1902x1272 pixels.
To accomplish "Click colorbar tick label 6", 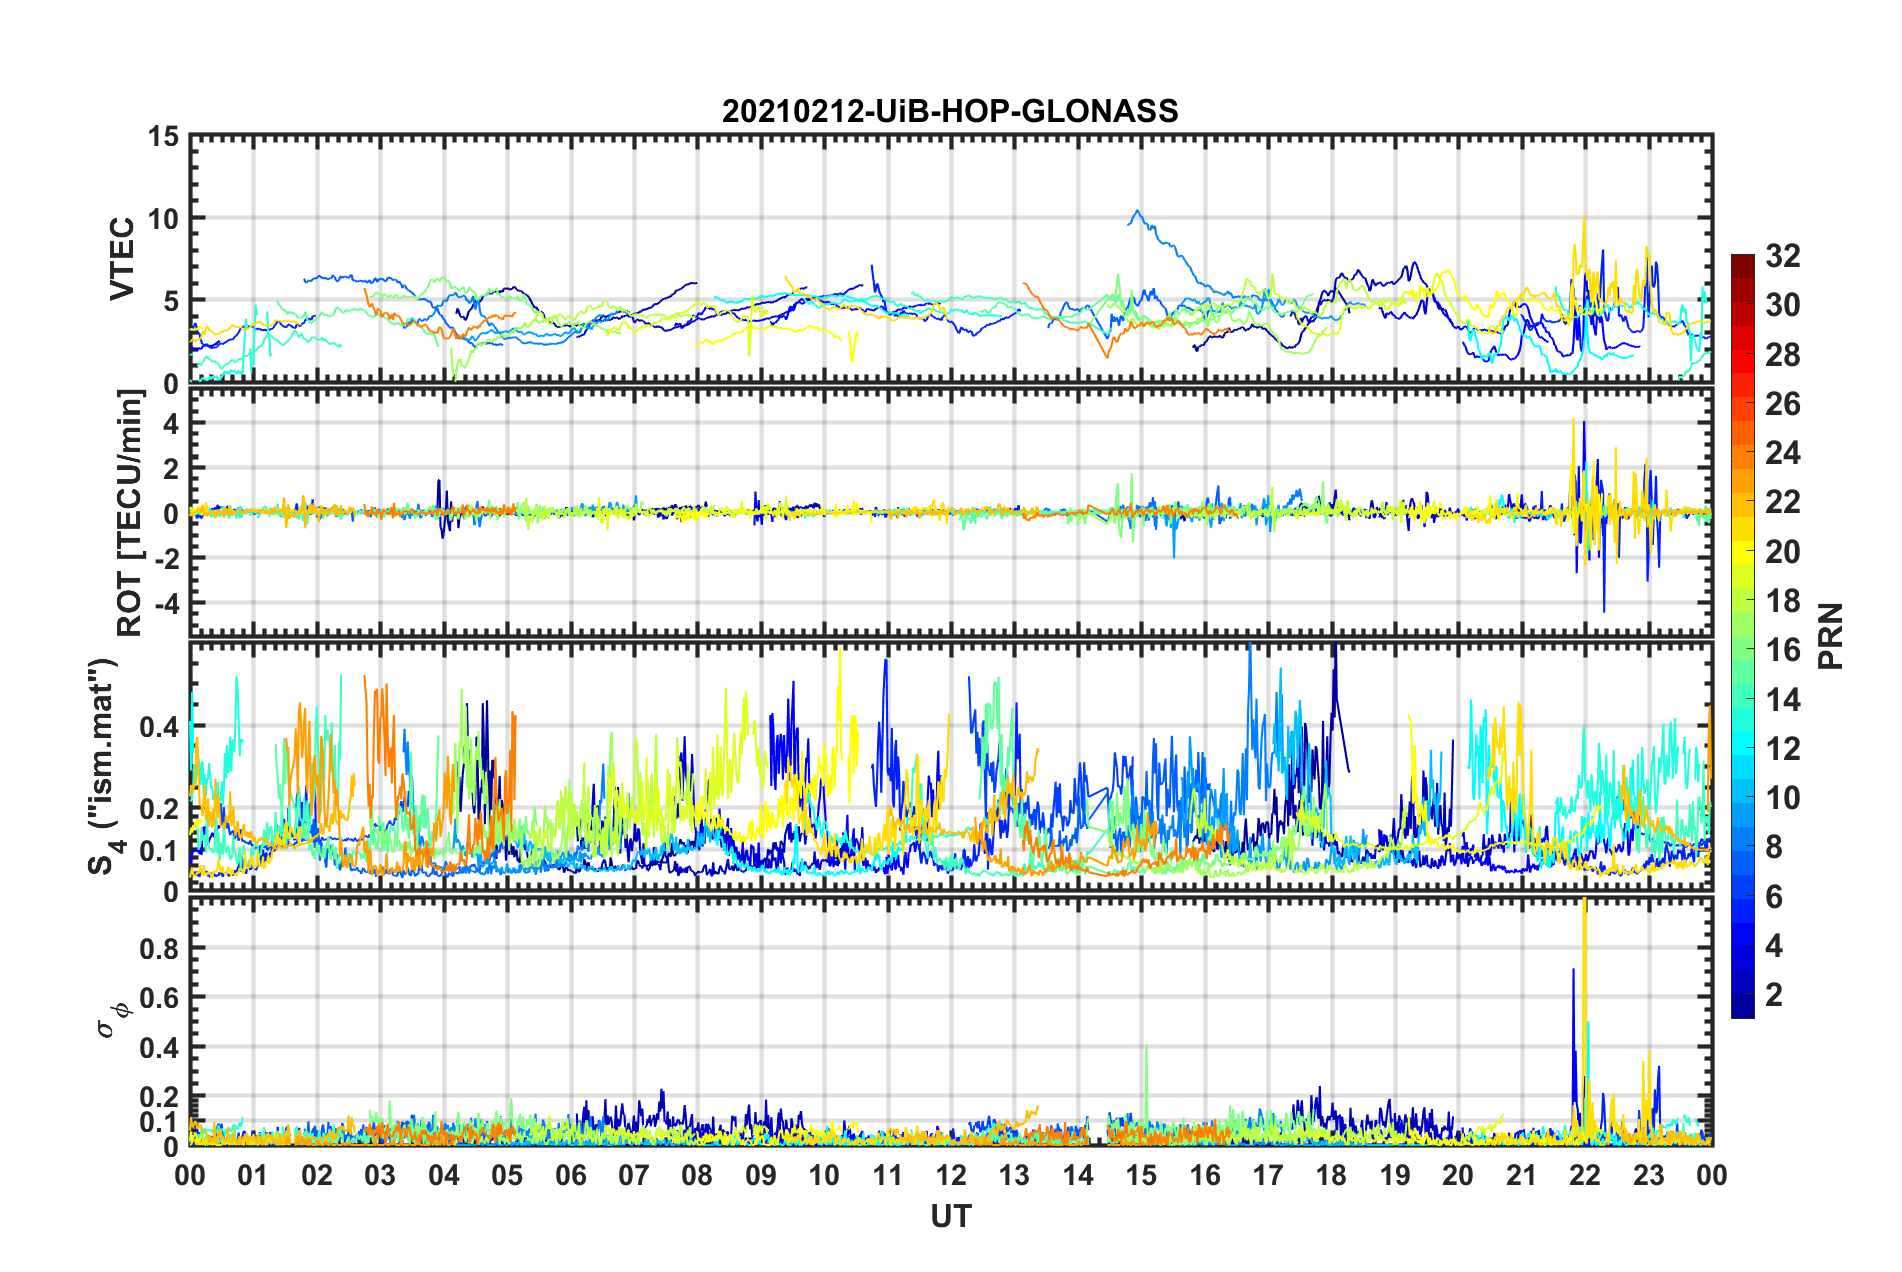I will (x=1774, y=897).
